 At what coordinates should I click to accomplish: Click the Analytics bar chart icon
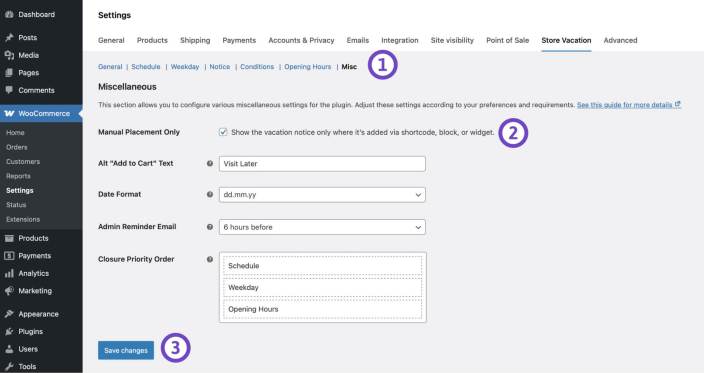[9, 273]
